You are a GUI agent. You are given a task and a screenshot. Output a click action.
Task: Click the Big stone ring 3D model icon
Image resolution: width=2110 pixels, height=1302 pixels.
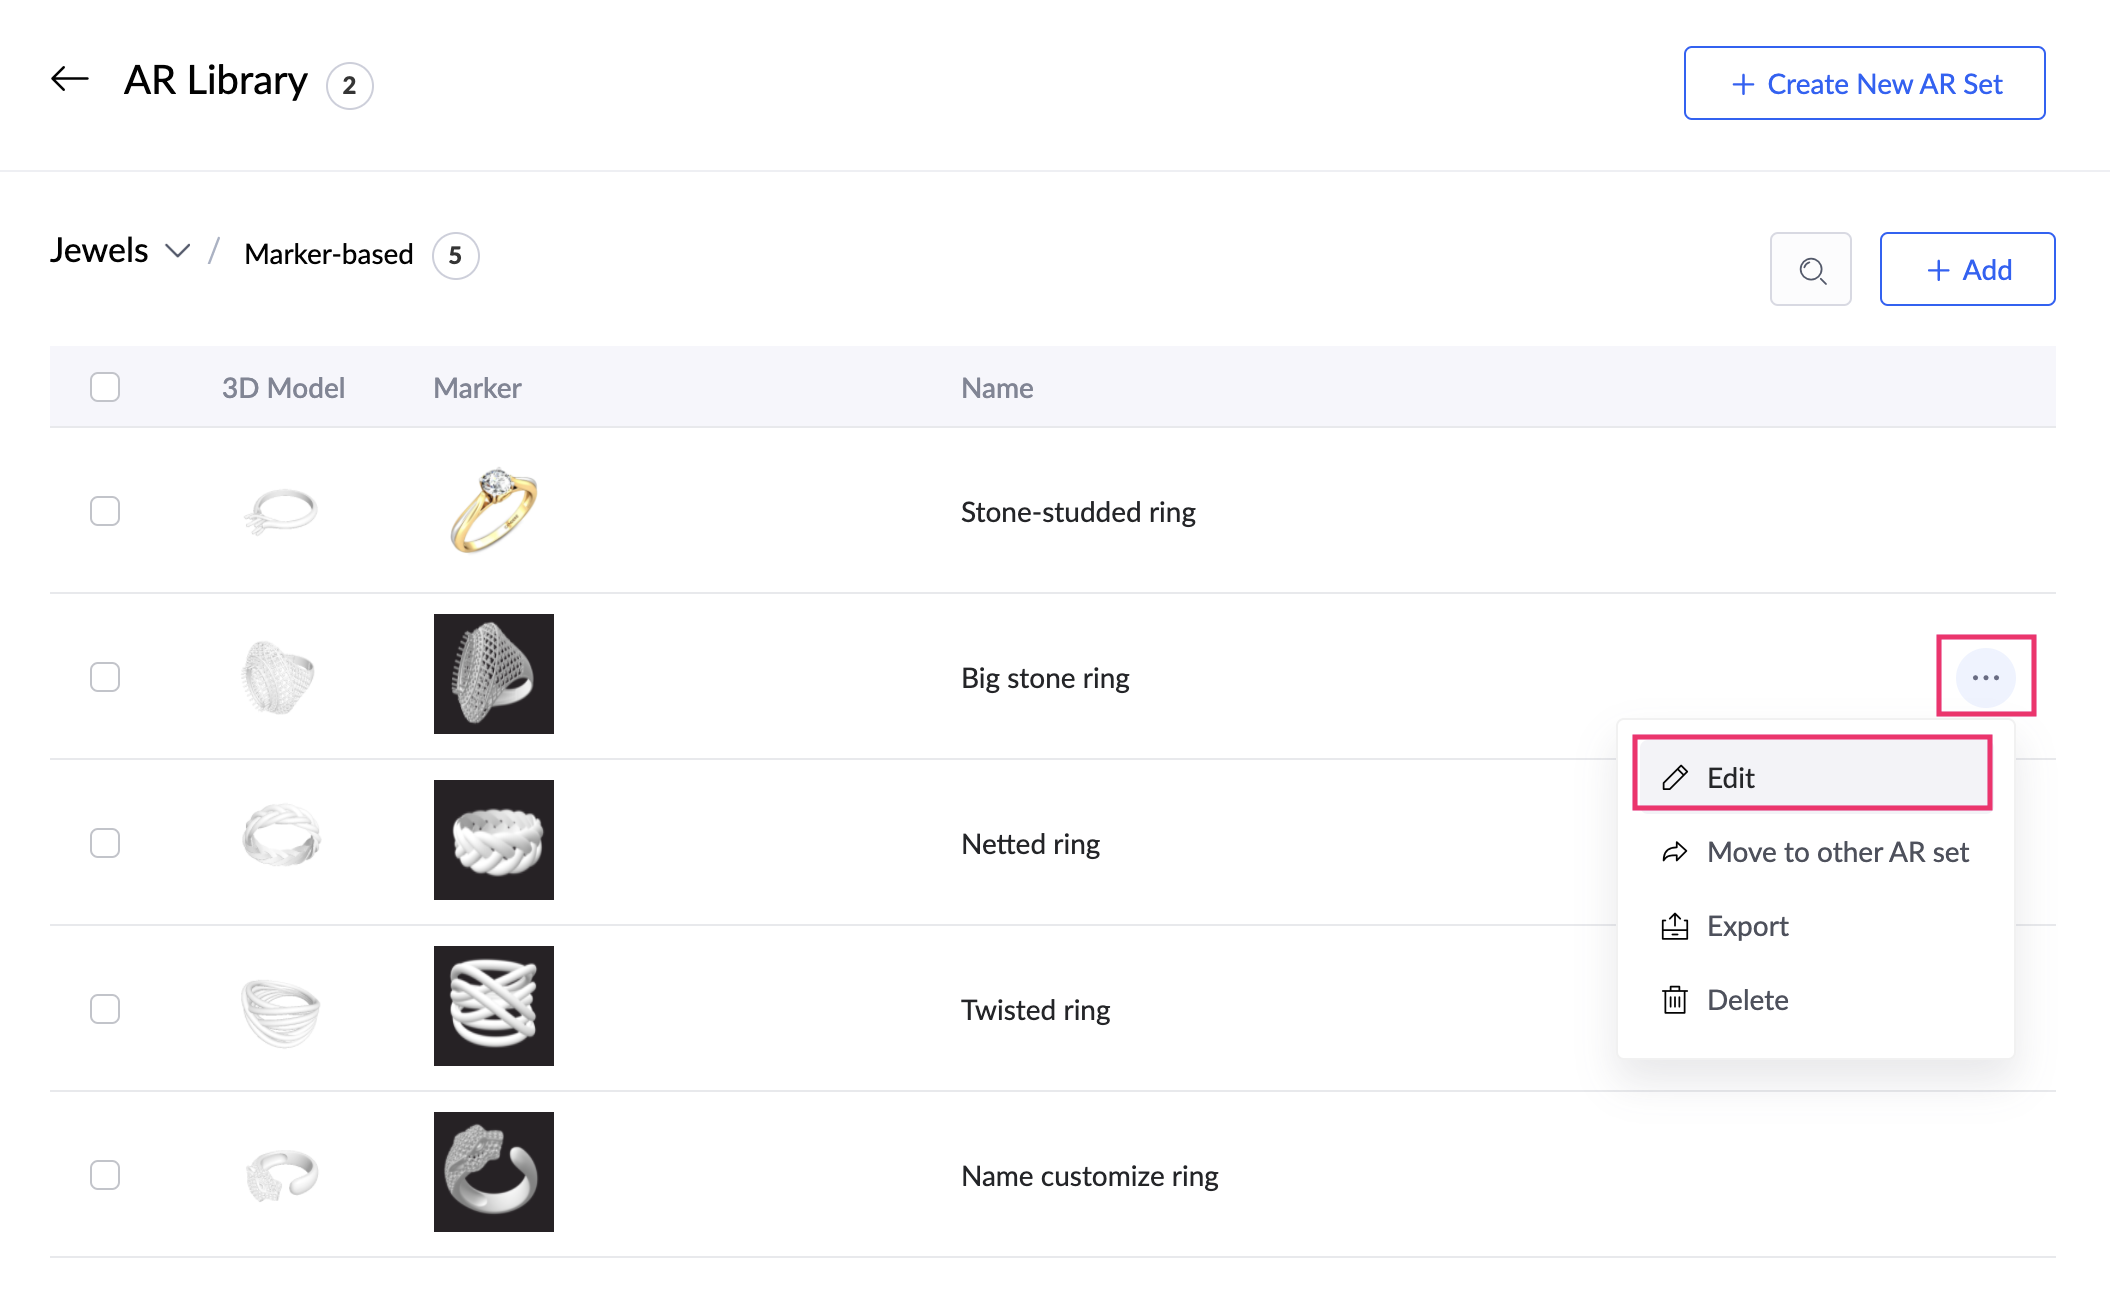pos(279,677)
